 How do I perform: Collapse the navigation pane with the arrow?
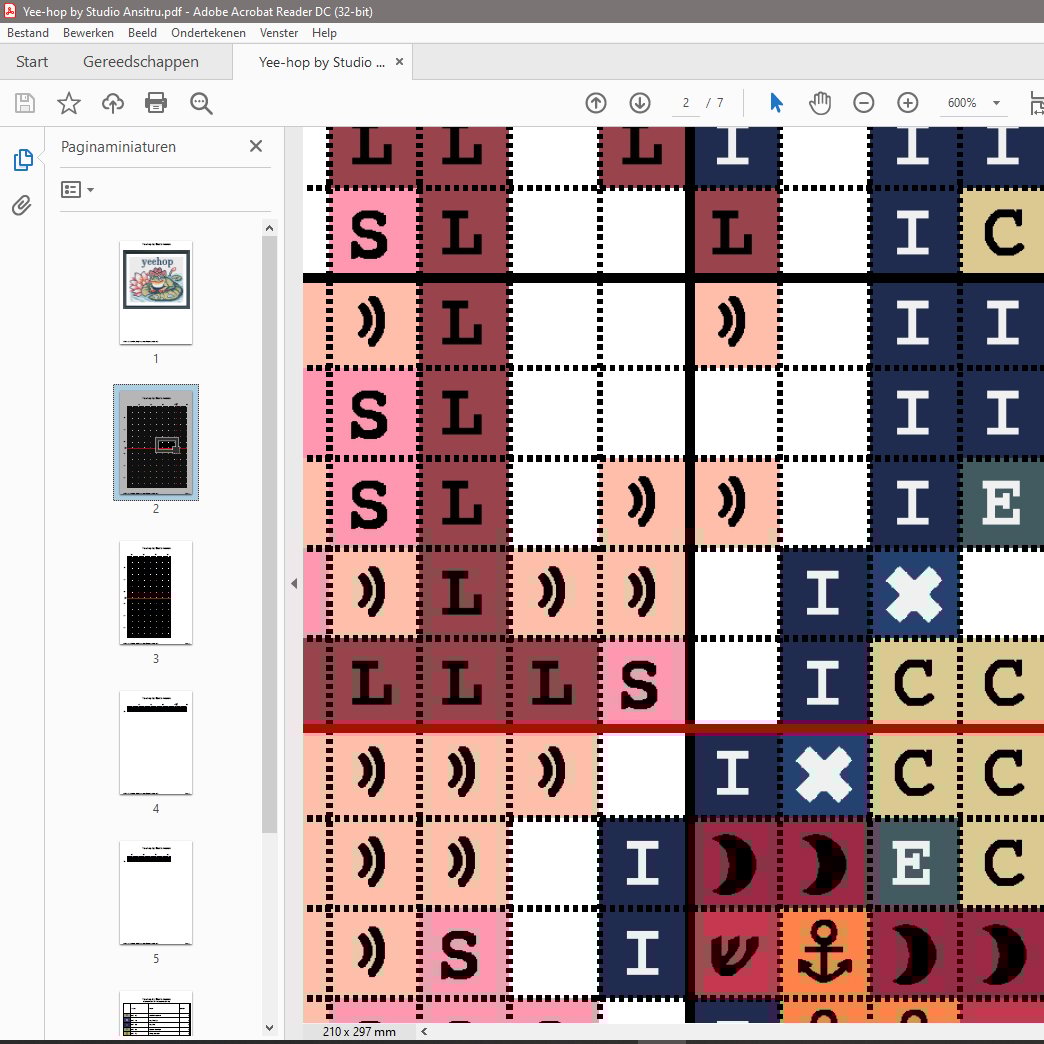[x=294, y=584]
